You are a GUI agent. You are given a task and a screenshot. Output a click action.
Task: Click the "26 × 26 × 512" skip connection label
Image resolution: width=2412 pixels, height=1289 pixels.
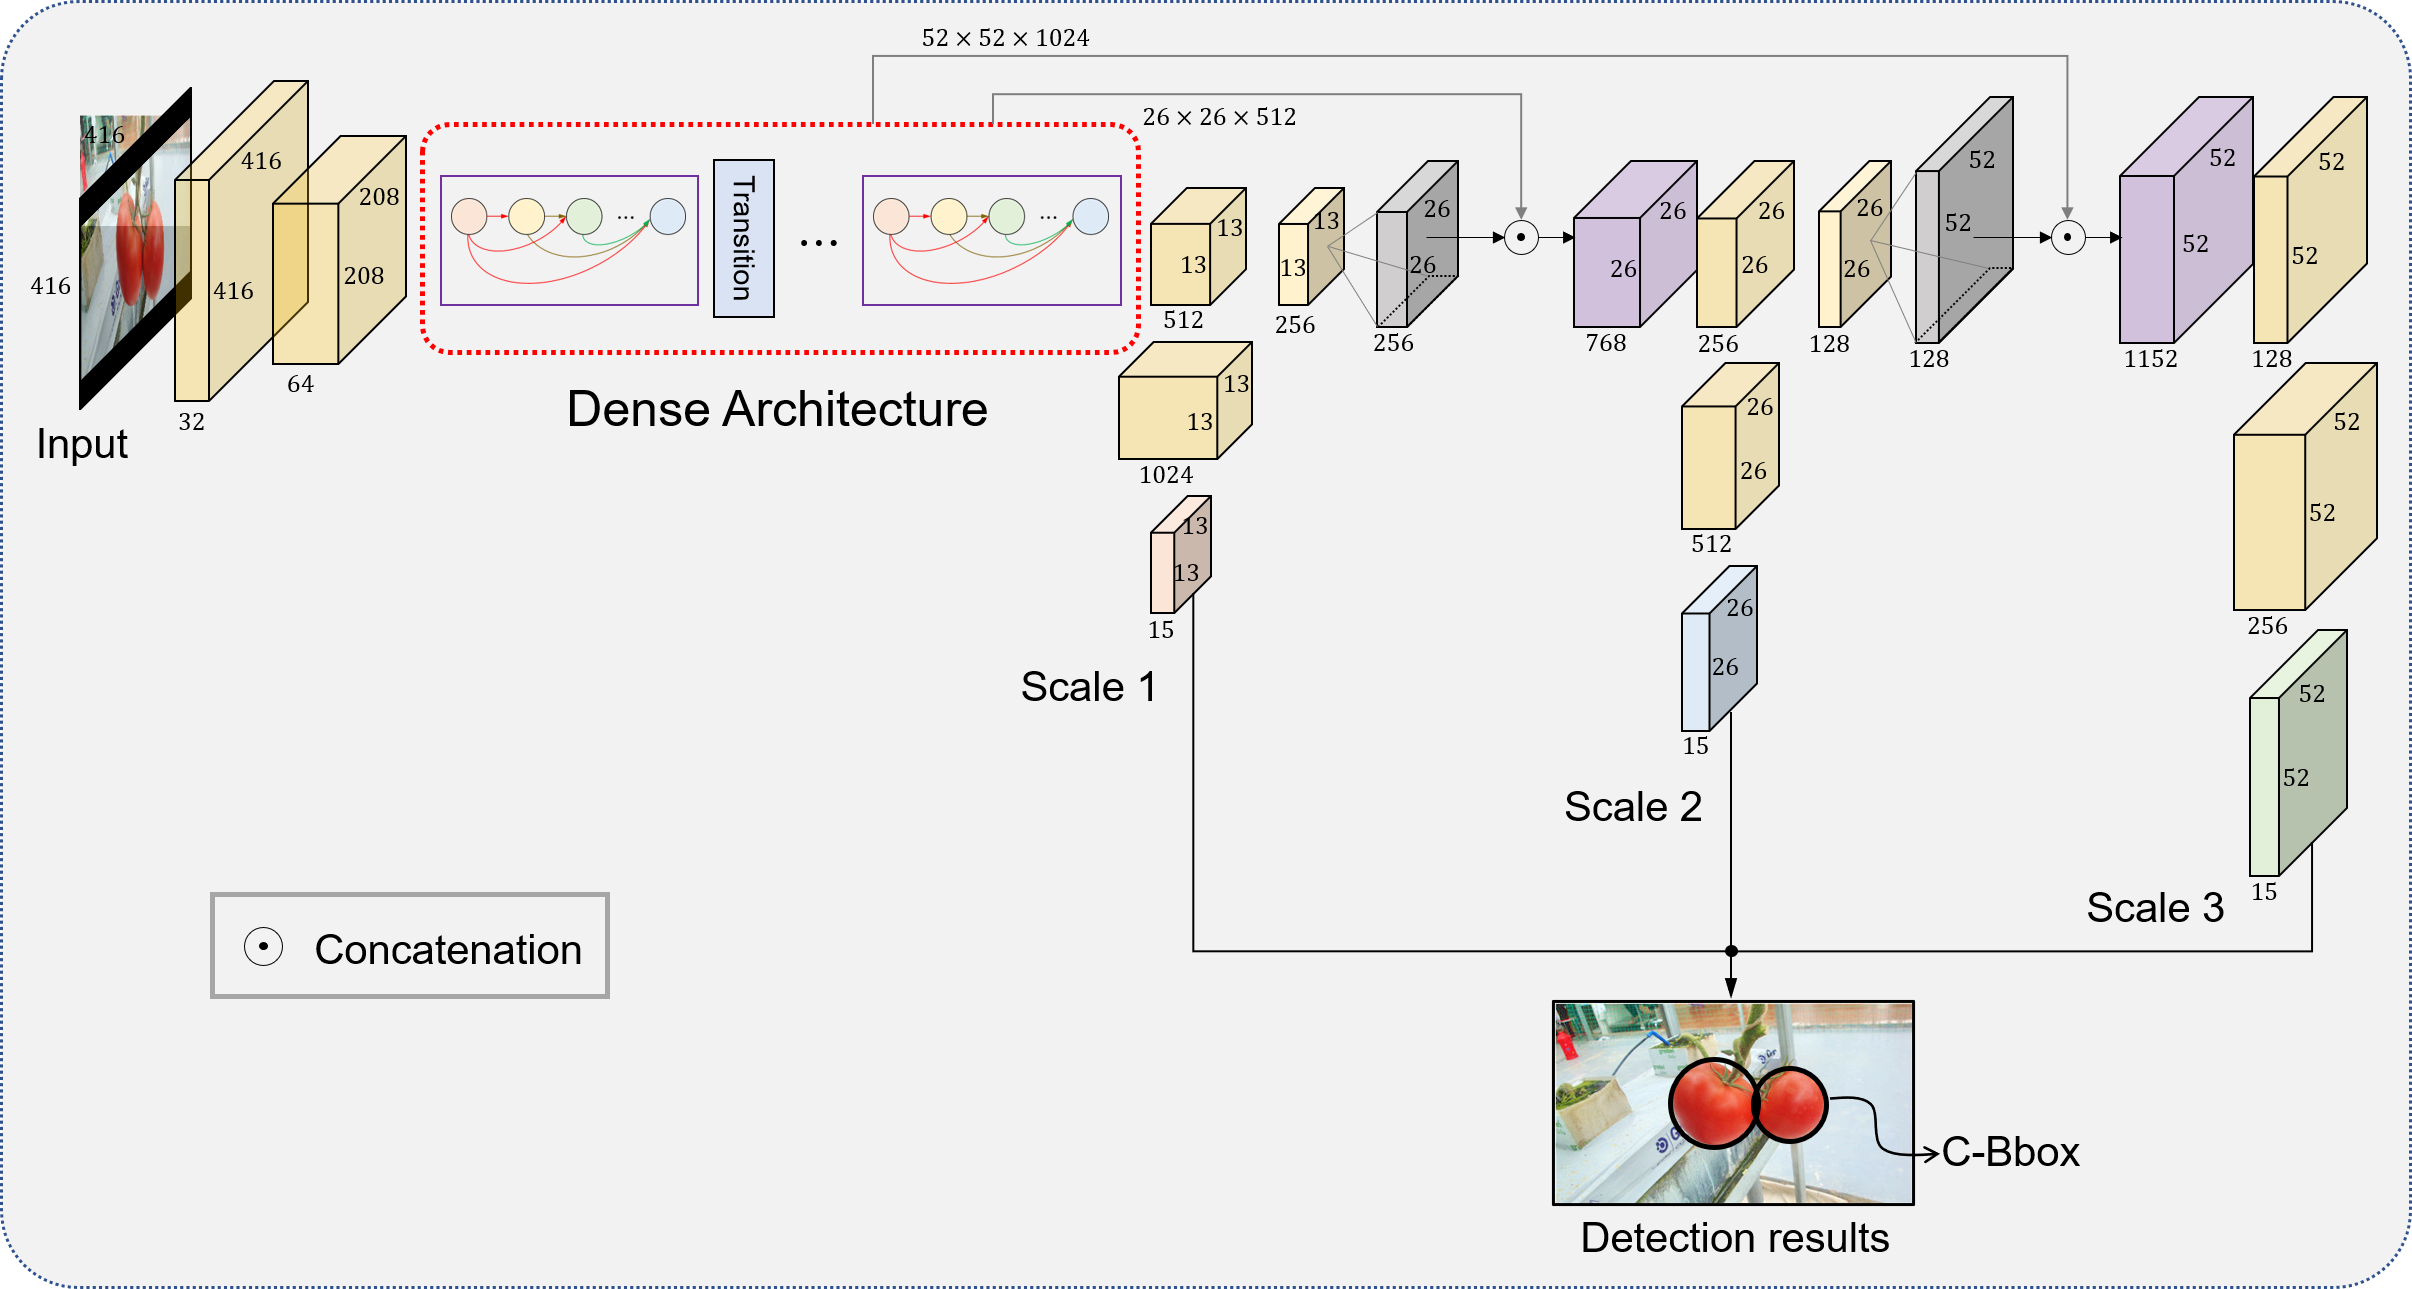pyautogui.click(x=1219, y=117)
